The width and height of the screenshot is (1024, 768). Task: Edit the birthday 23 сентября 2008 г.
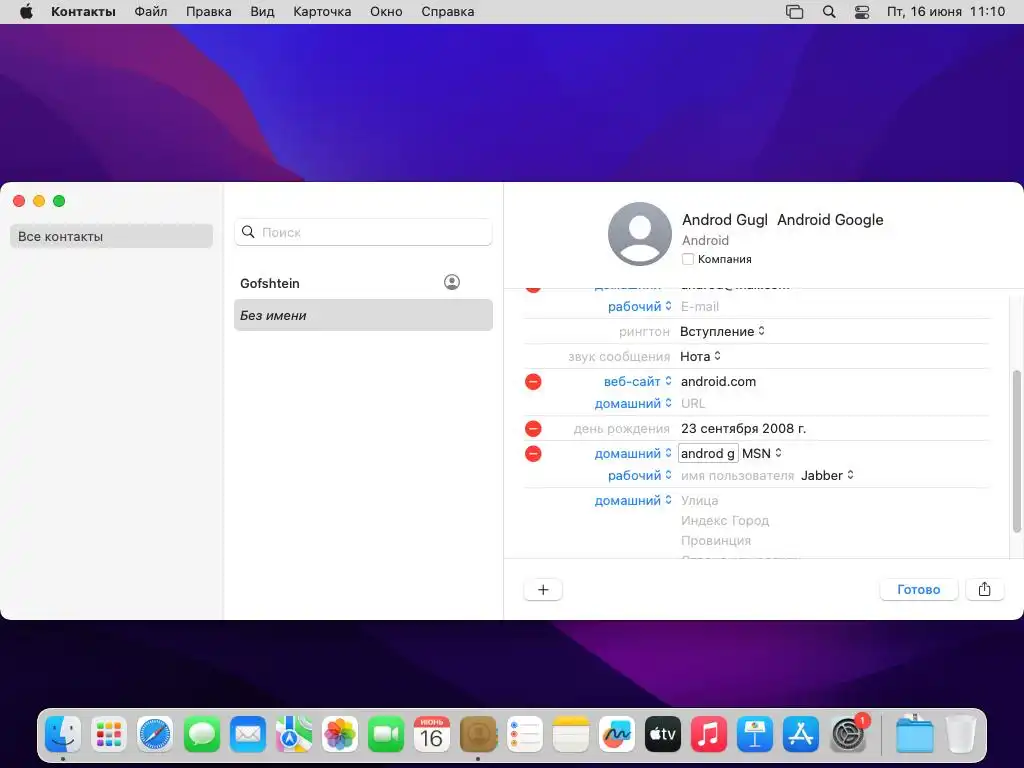(x=743, y=428)
